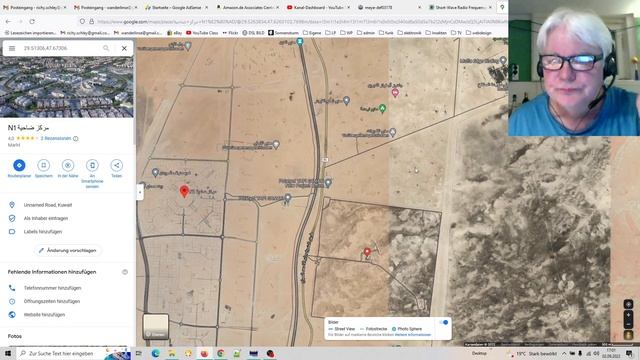Image resolution: width=640 pixels, height=360 pixels.
Task: Click the Speichern save icon
Action: click(x=43, y=165)
